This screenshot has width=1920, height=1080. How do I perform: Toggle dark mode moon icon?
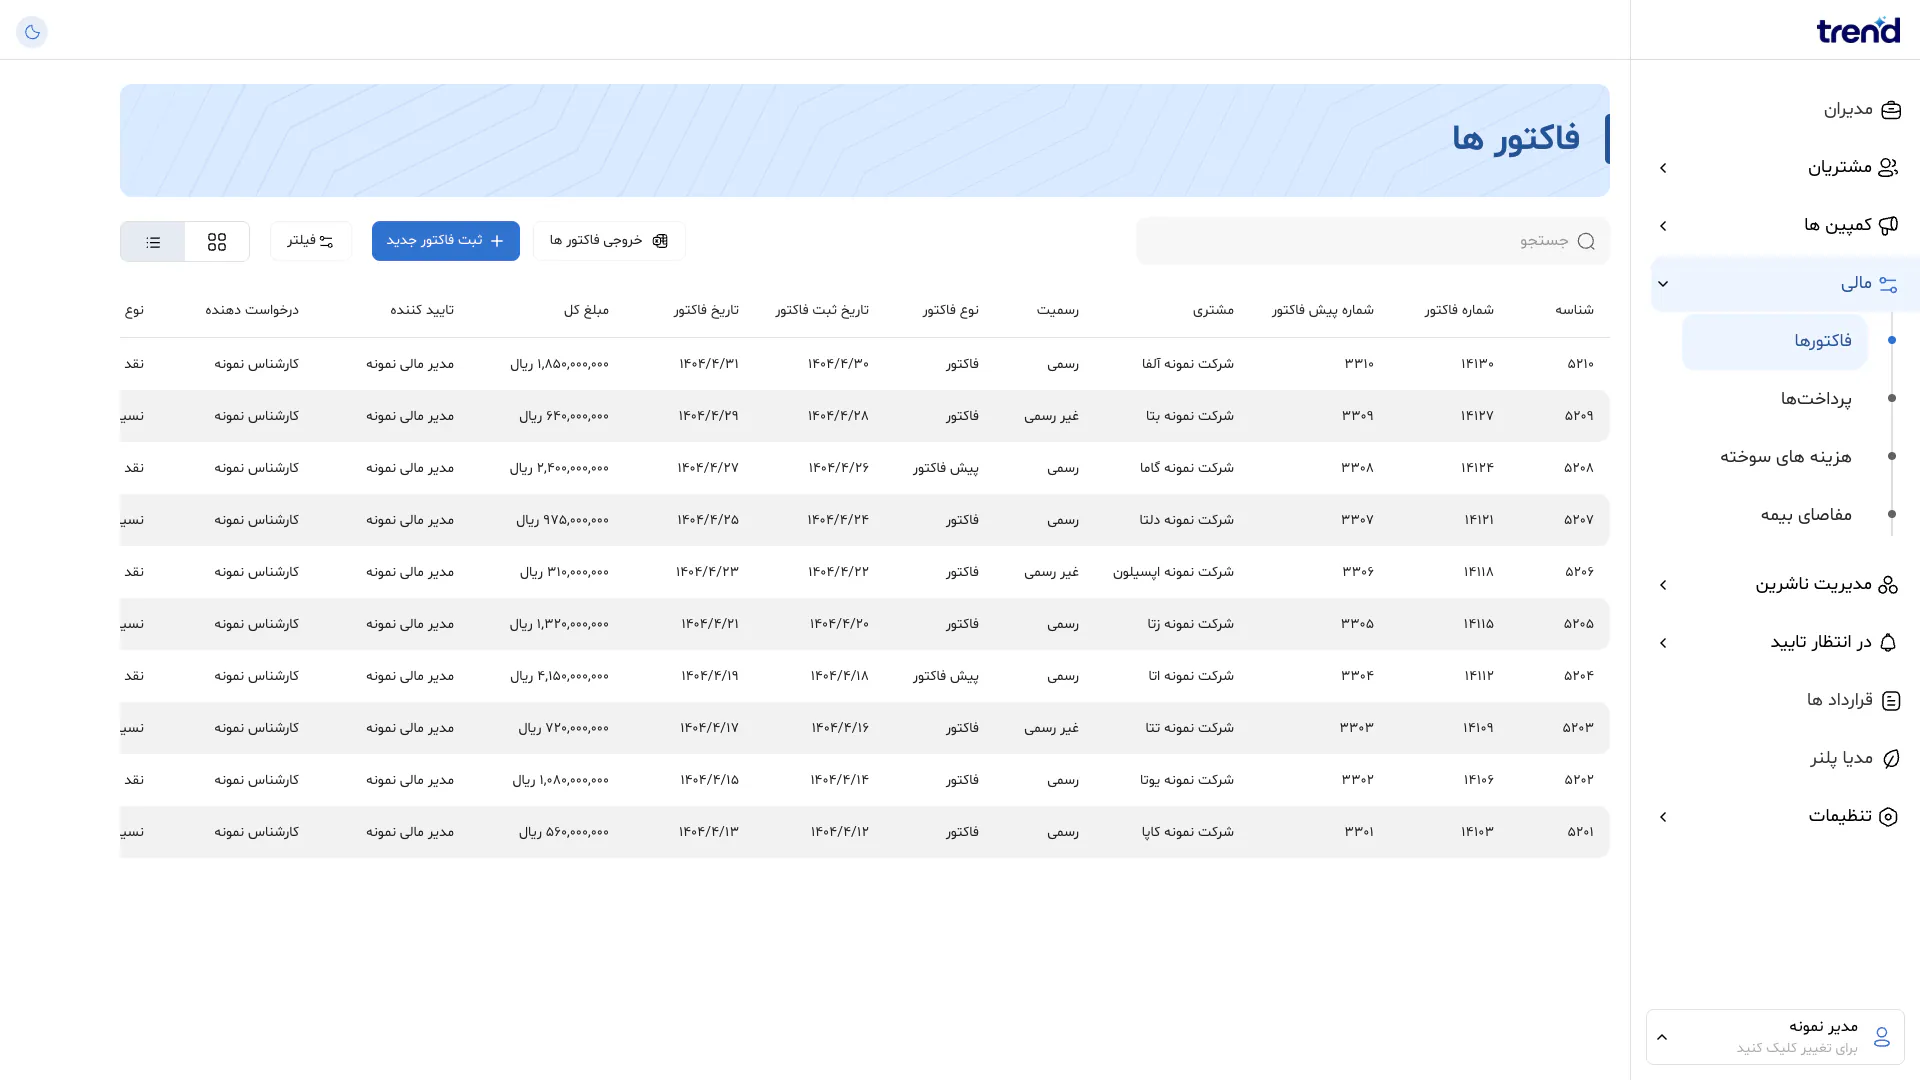pos(32,32)
